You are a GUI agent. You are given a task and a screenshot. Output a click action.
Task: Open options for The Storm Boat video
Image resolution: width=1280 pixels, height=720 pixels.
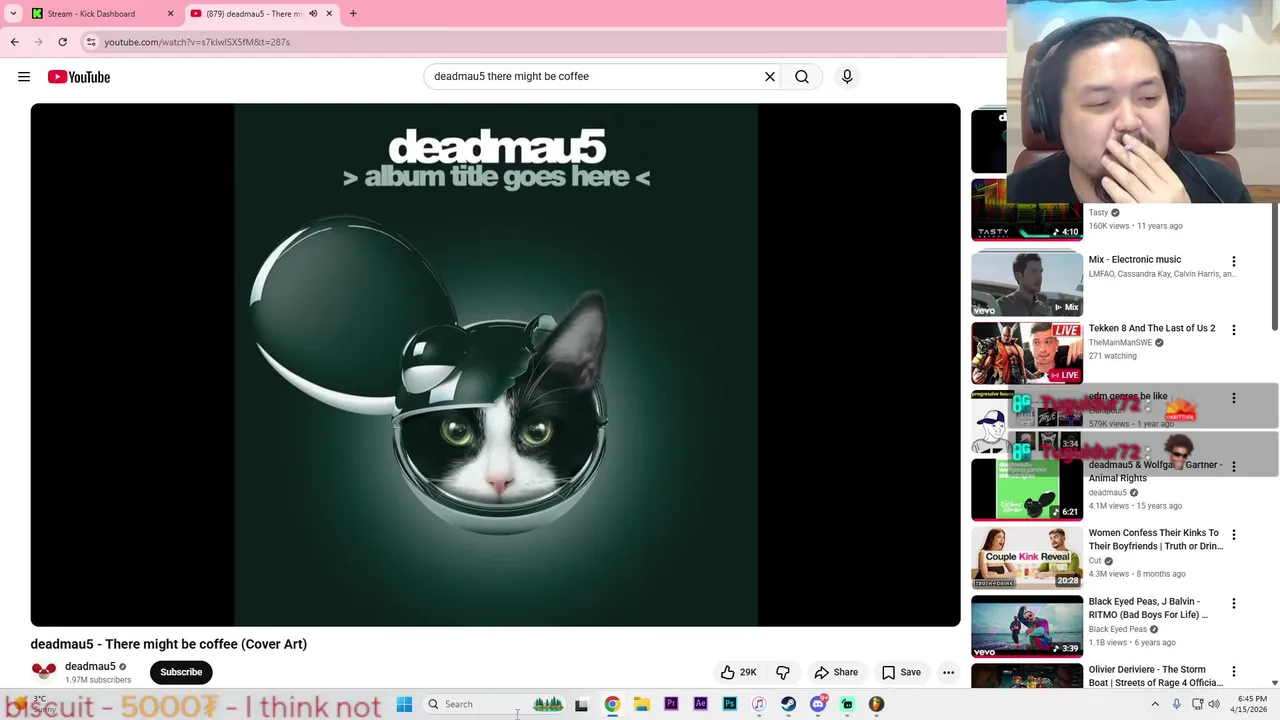(x=1233, y=672)
